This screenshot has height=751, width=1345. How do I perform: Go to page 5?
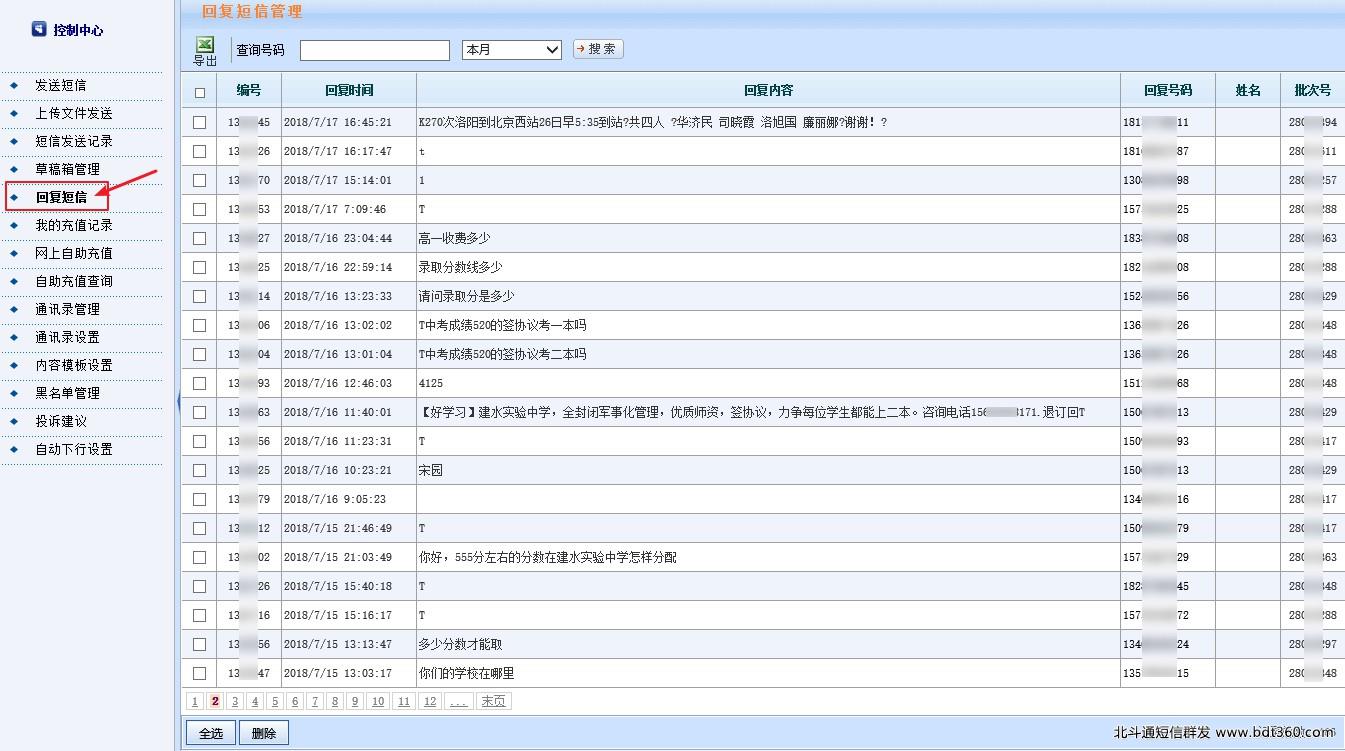(x=275, y=701)
